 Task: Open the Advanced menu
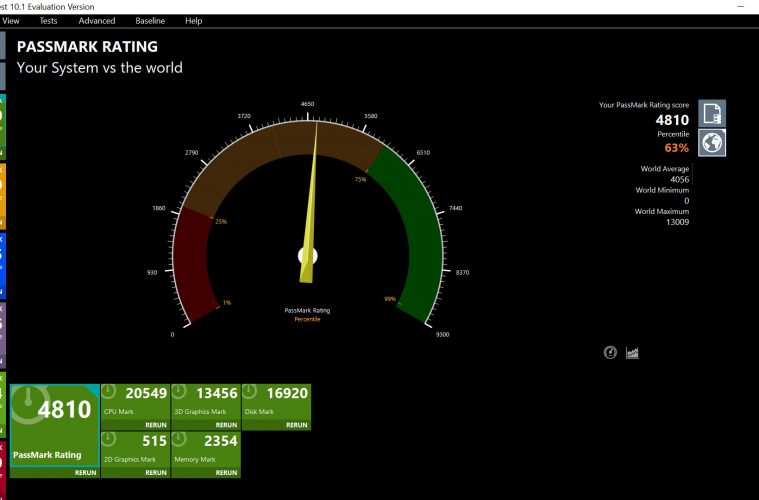click(97, 21)
